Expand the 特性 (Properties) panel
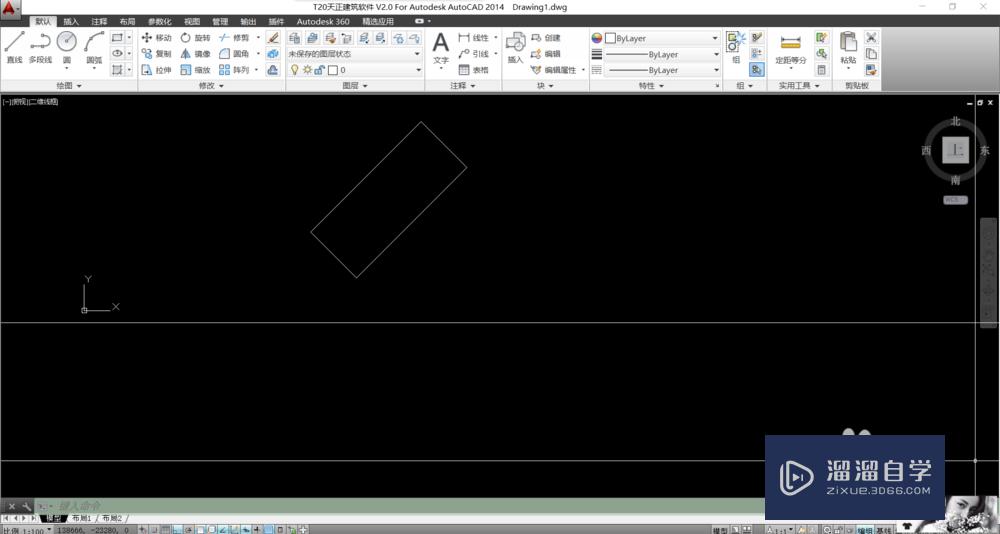 (x=651, y=85)
